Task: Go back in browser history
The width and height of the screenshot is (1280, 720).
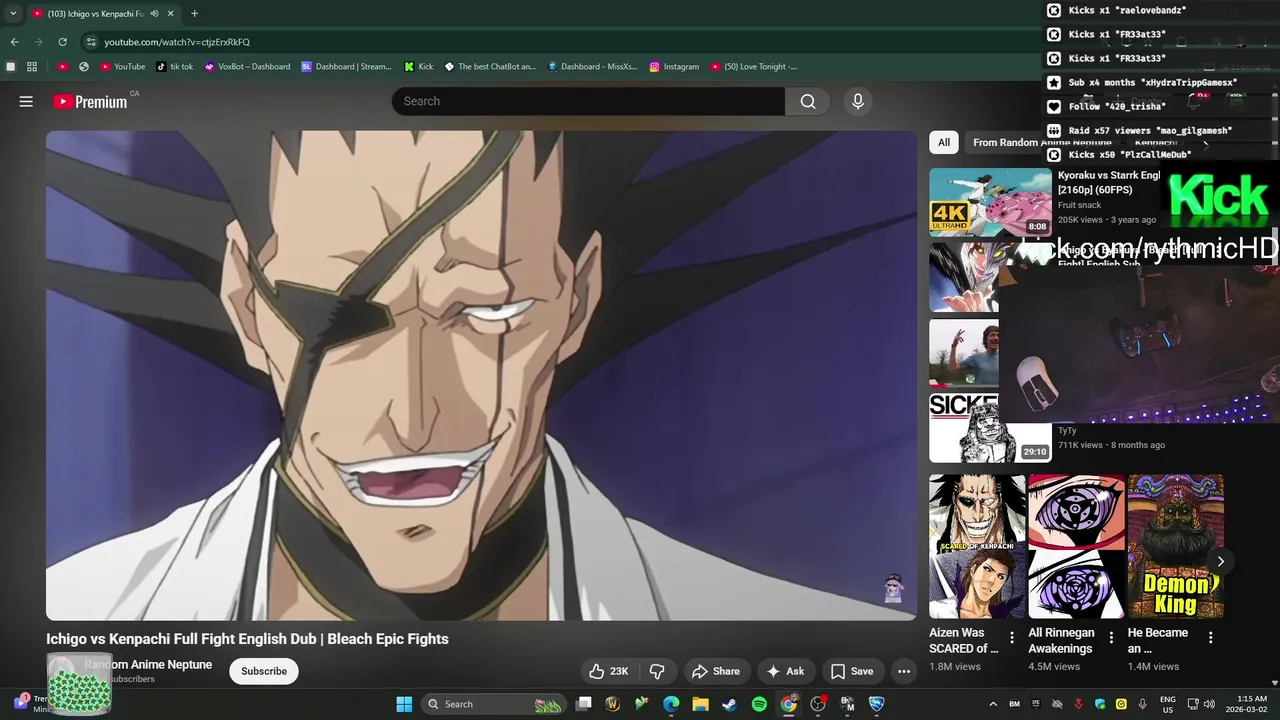Action: pos(14,42)
